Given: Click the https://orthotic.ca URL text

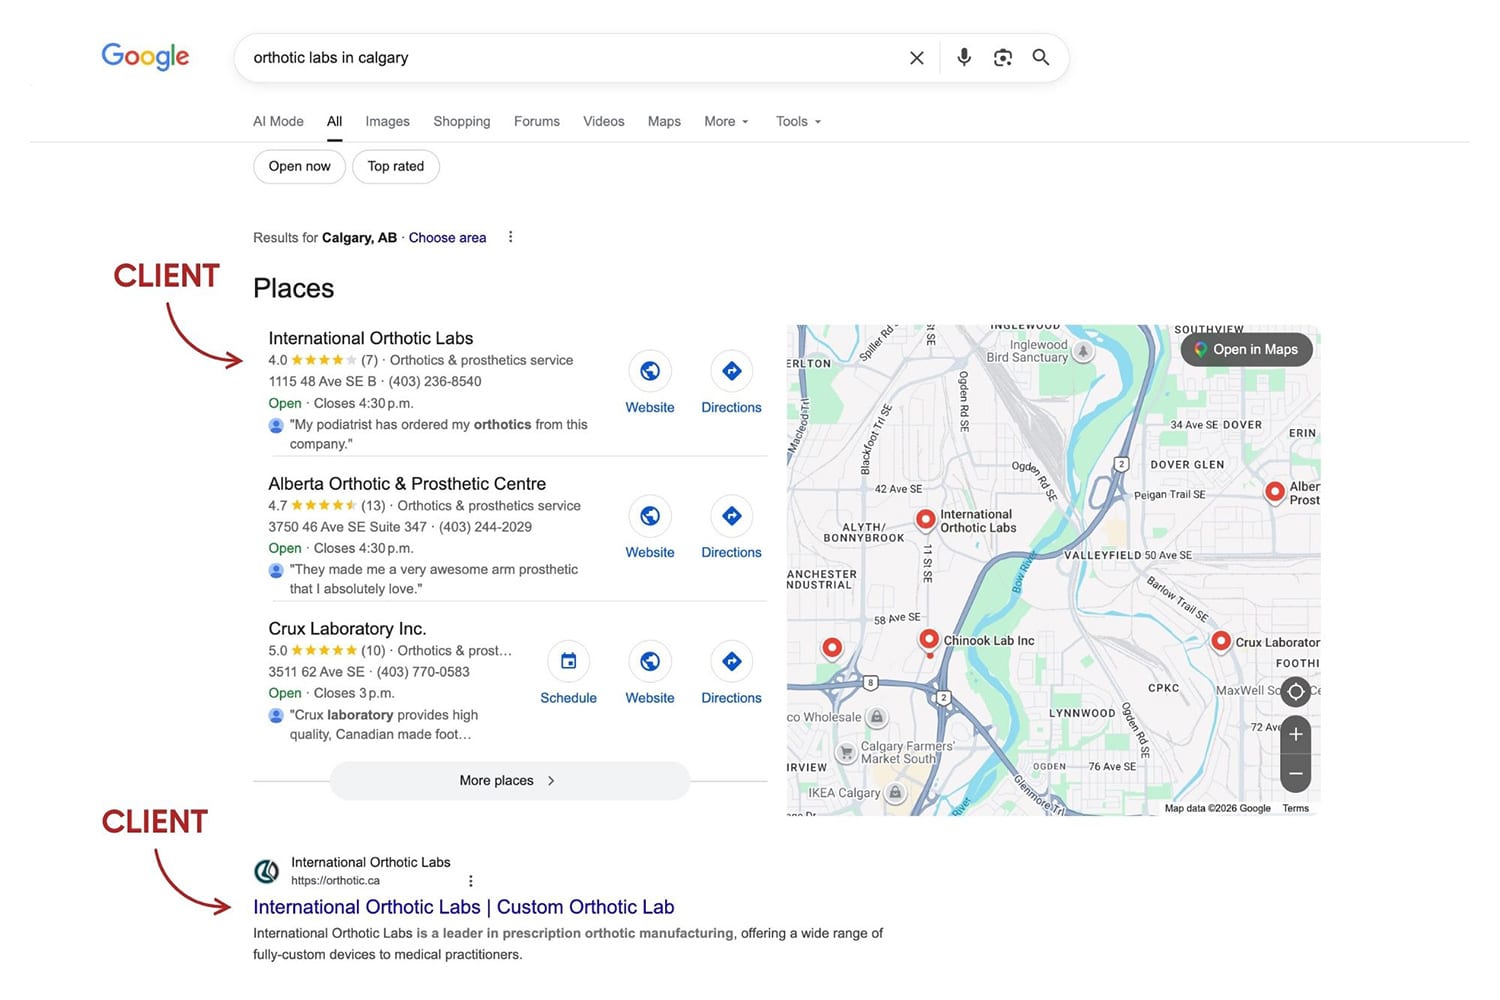Looking at the screenshot, I should (335, 881).
